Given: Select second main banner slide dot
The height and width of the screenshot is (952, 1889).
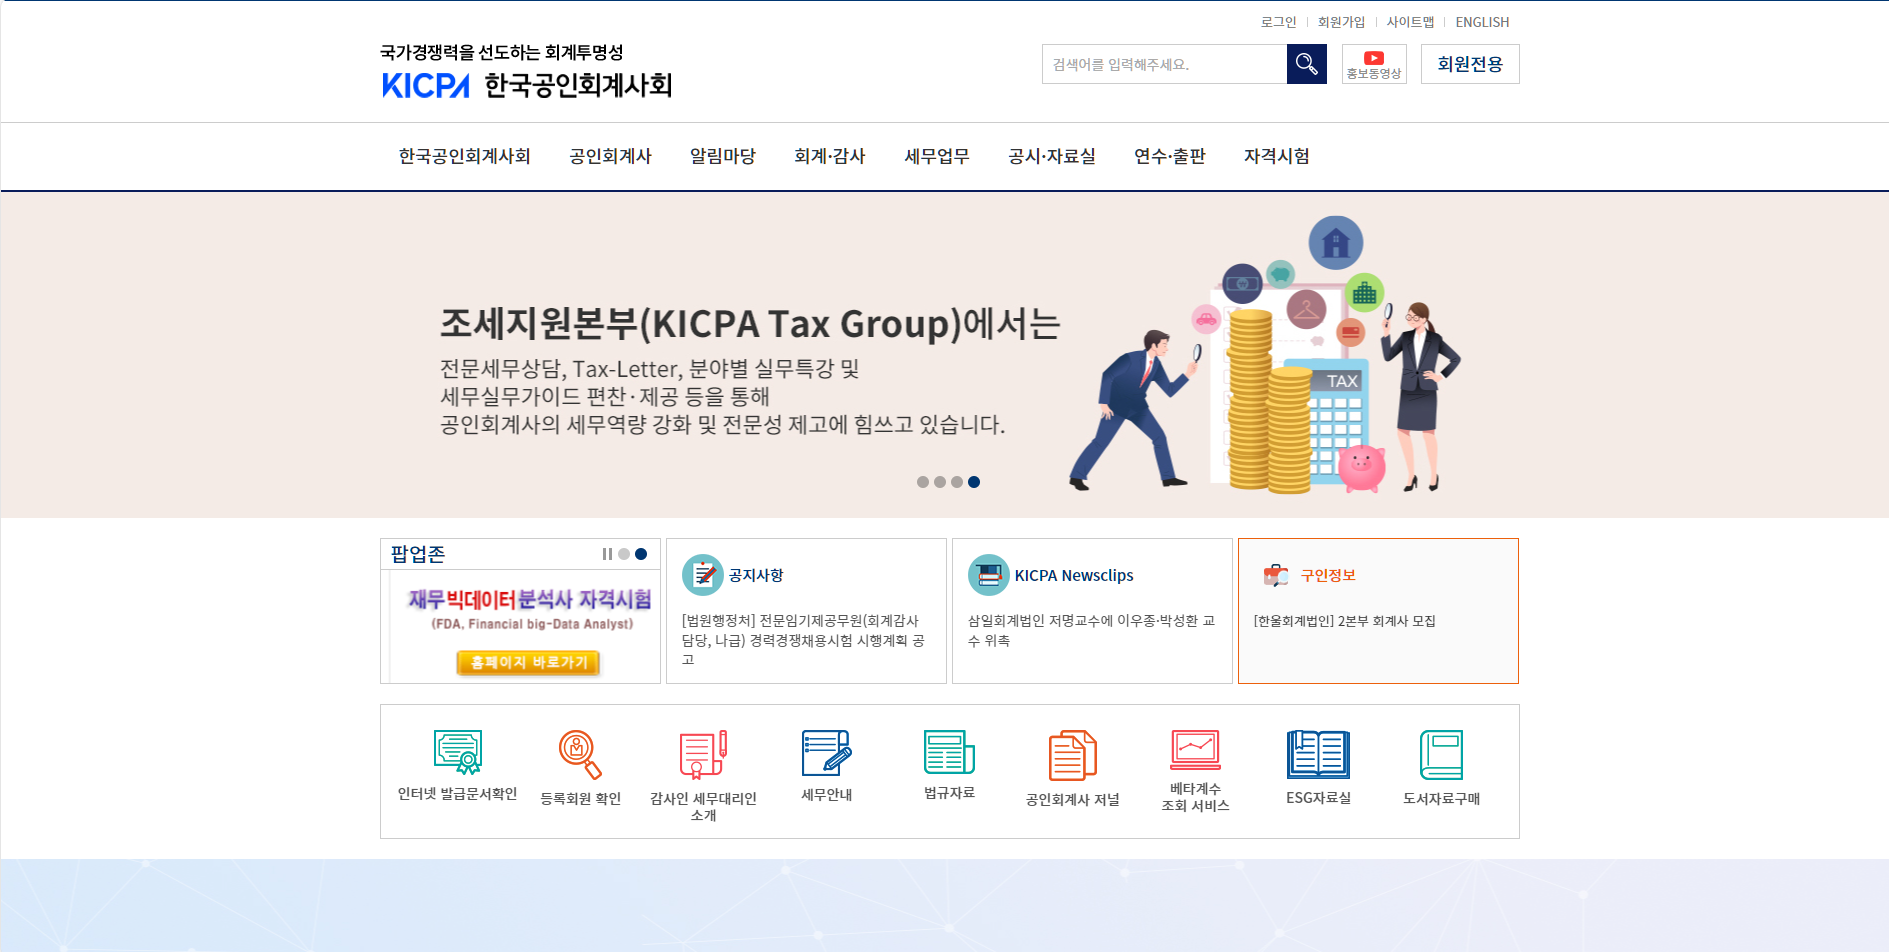Looking at the screenshot, I should coord(940,482).
